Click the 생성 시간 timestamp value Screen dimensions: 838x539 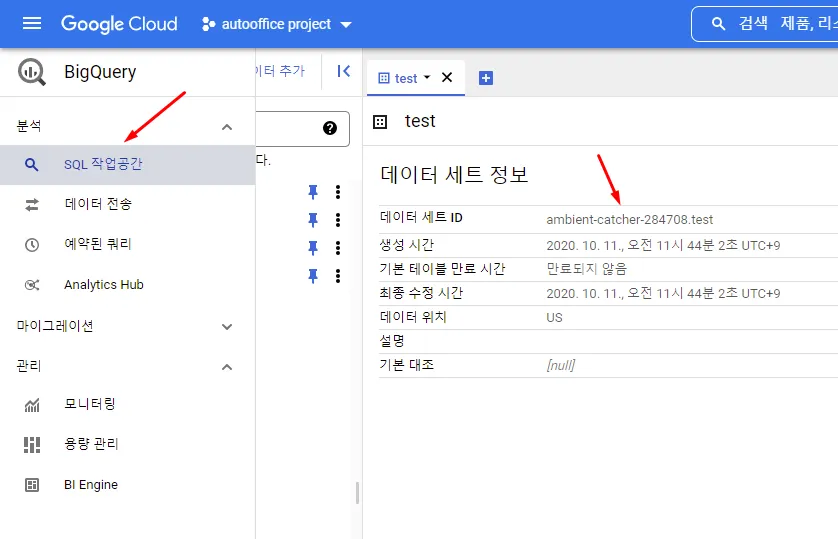(663, 245)
